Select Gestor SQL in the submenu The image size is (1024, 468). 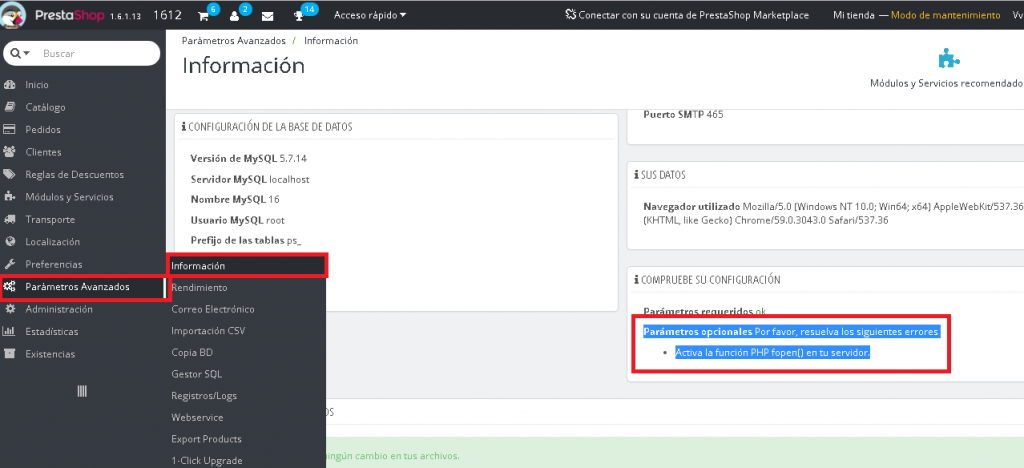click(x=196, y=374)
